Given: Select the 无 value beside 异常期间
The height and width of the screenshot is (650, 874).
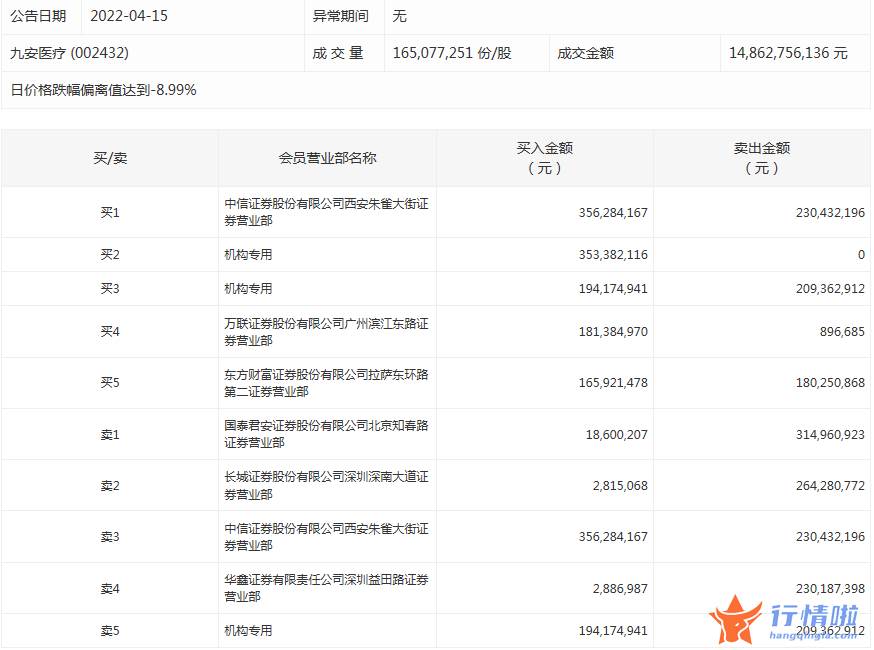Looking at the screenshot, I should [x=399, y=16].
